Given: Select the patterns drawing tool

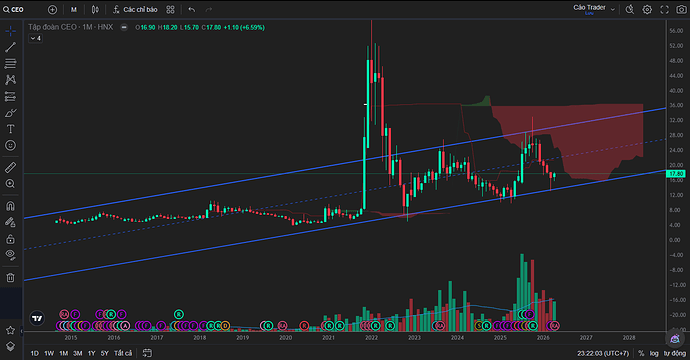Looking at the screenshot, I should click(11, 80).
